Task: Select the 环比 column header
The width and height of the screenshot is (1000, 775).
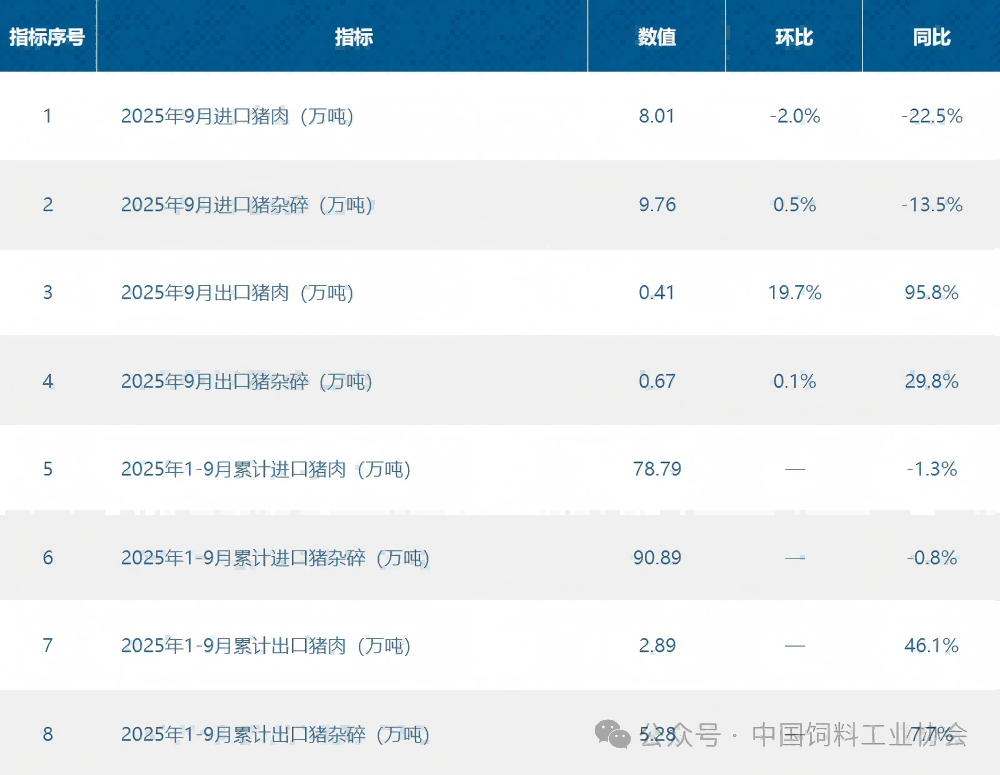Action: [794, 37]
